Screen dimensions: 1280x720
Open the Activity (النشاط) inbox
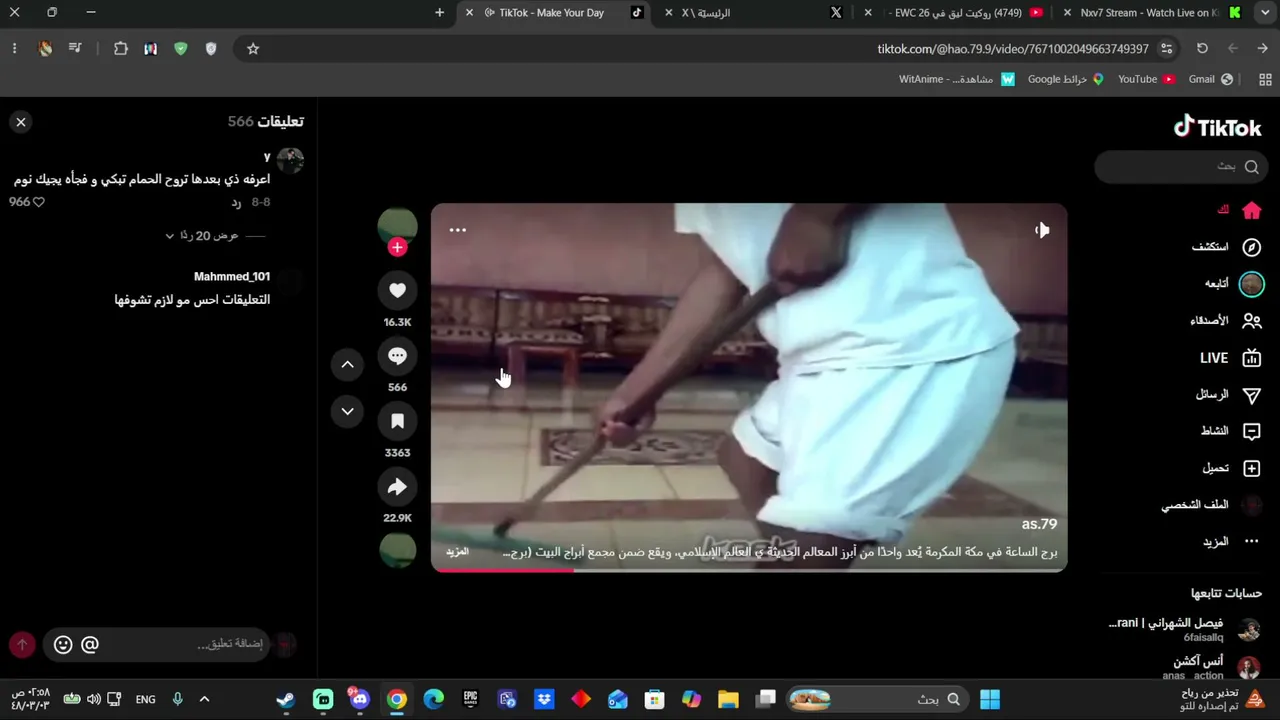1231,431
